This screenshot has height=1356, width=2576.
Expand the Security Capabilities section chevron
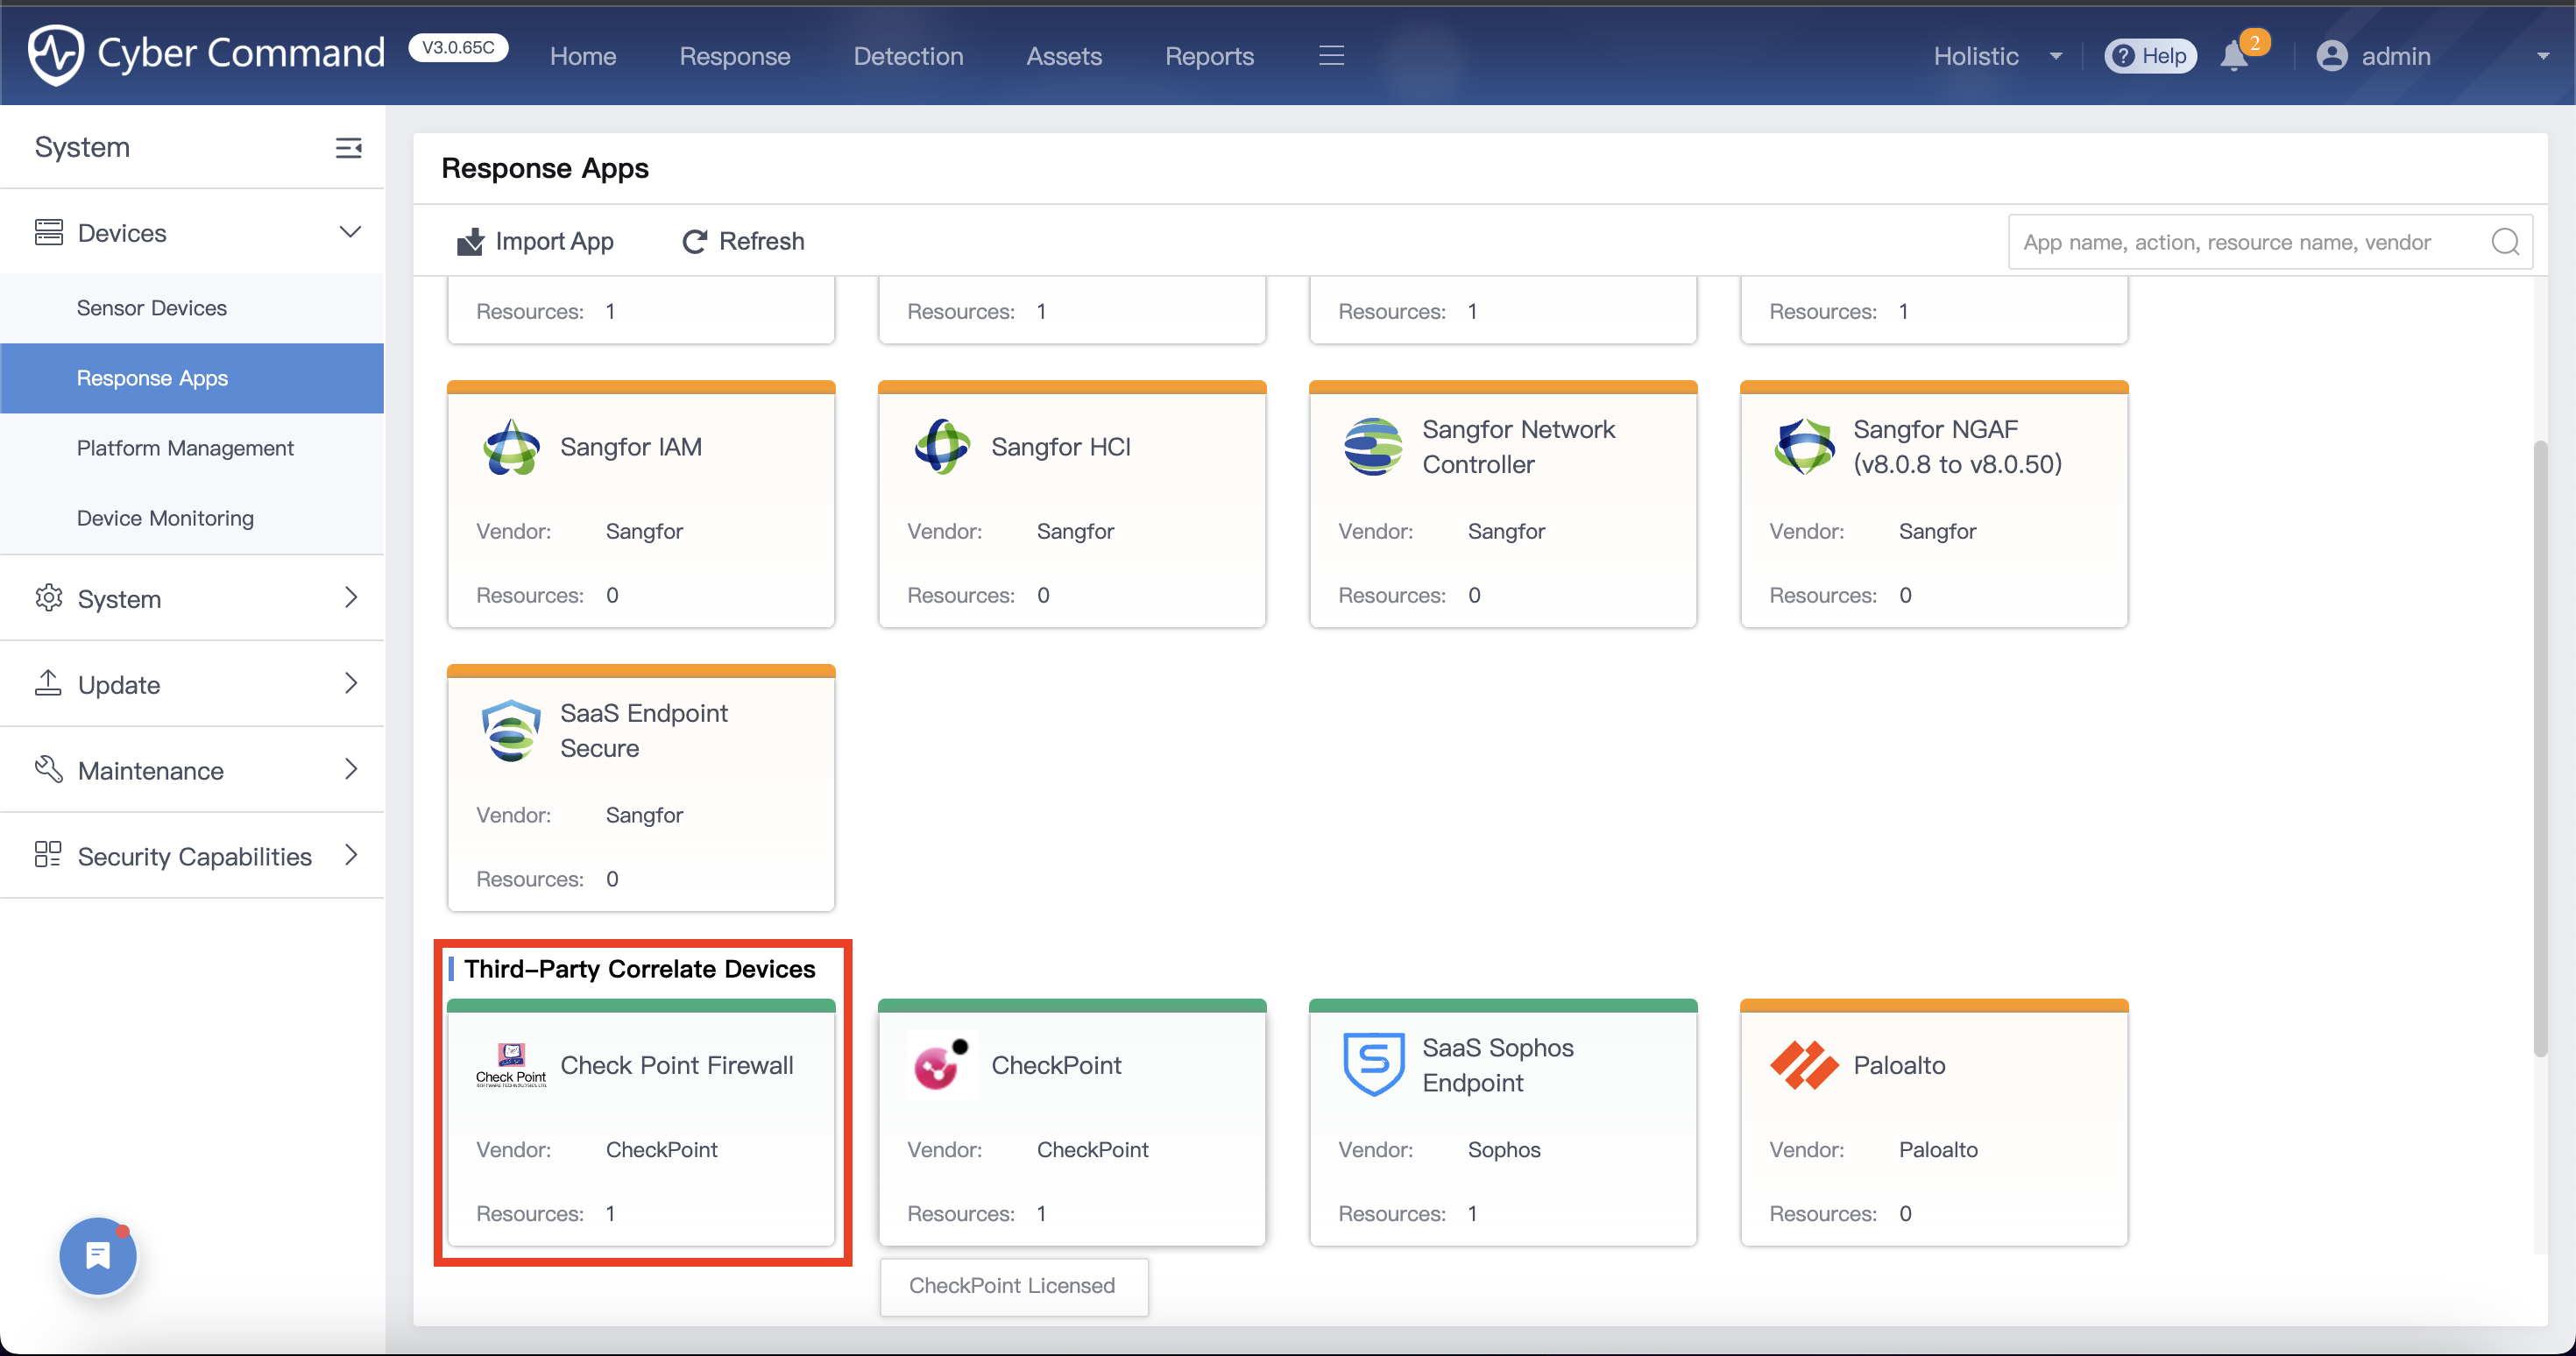(350, 856)
